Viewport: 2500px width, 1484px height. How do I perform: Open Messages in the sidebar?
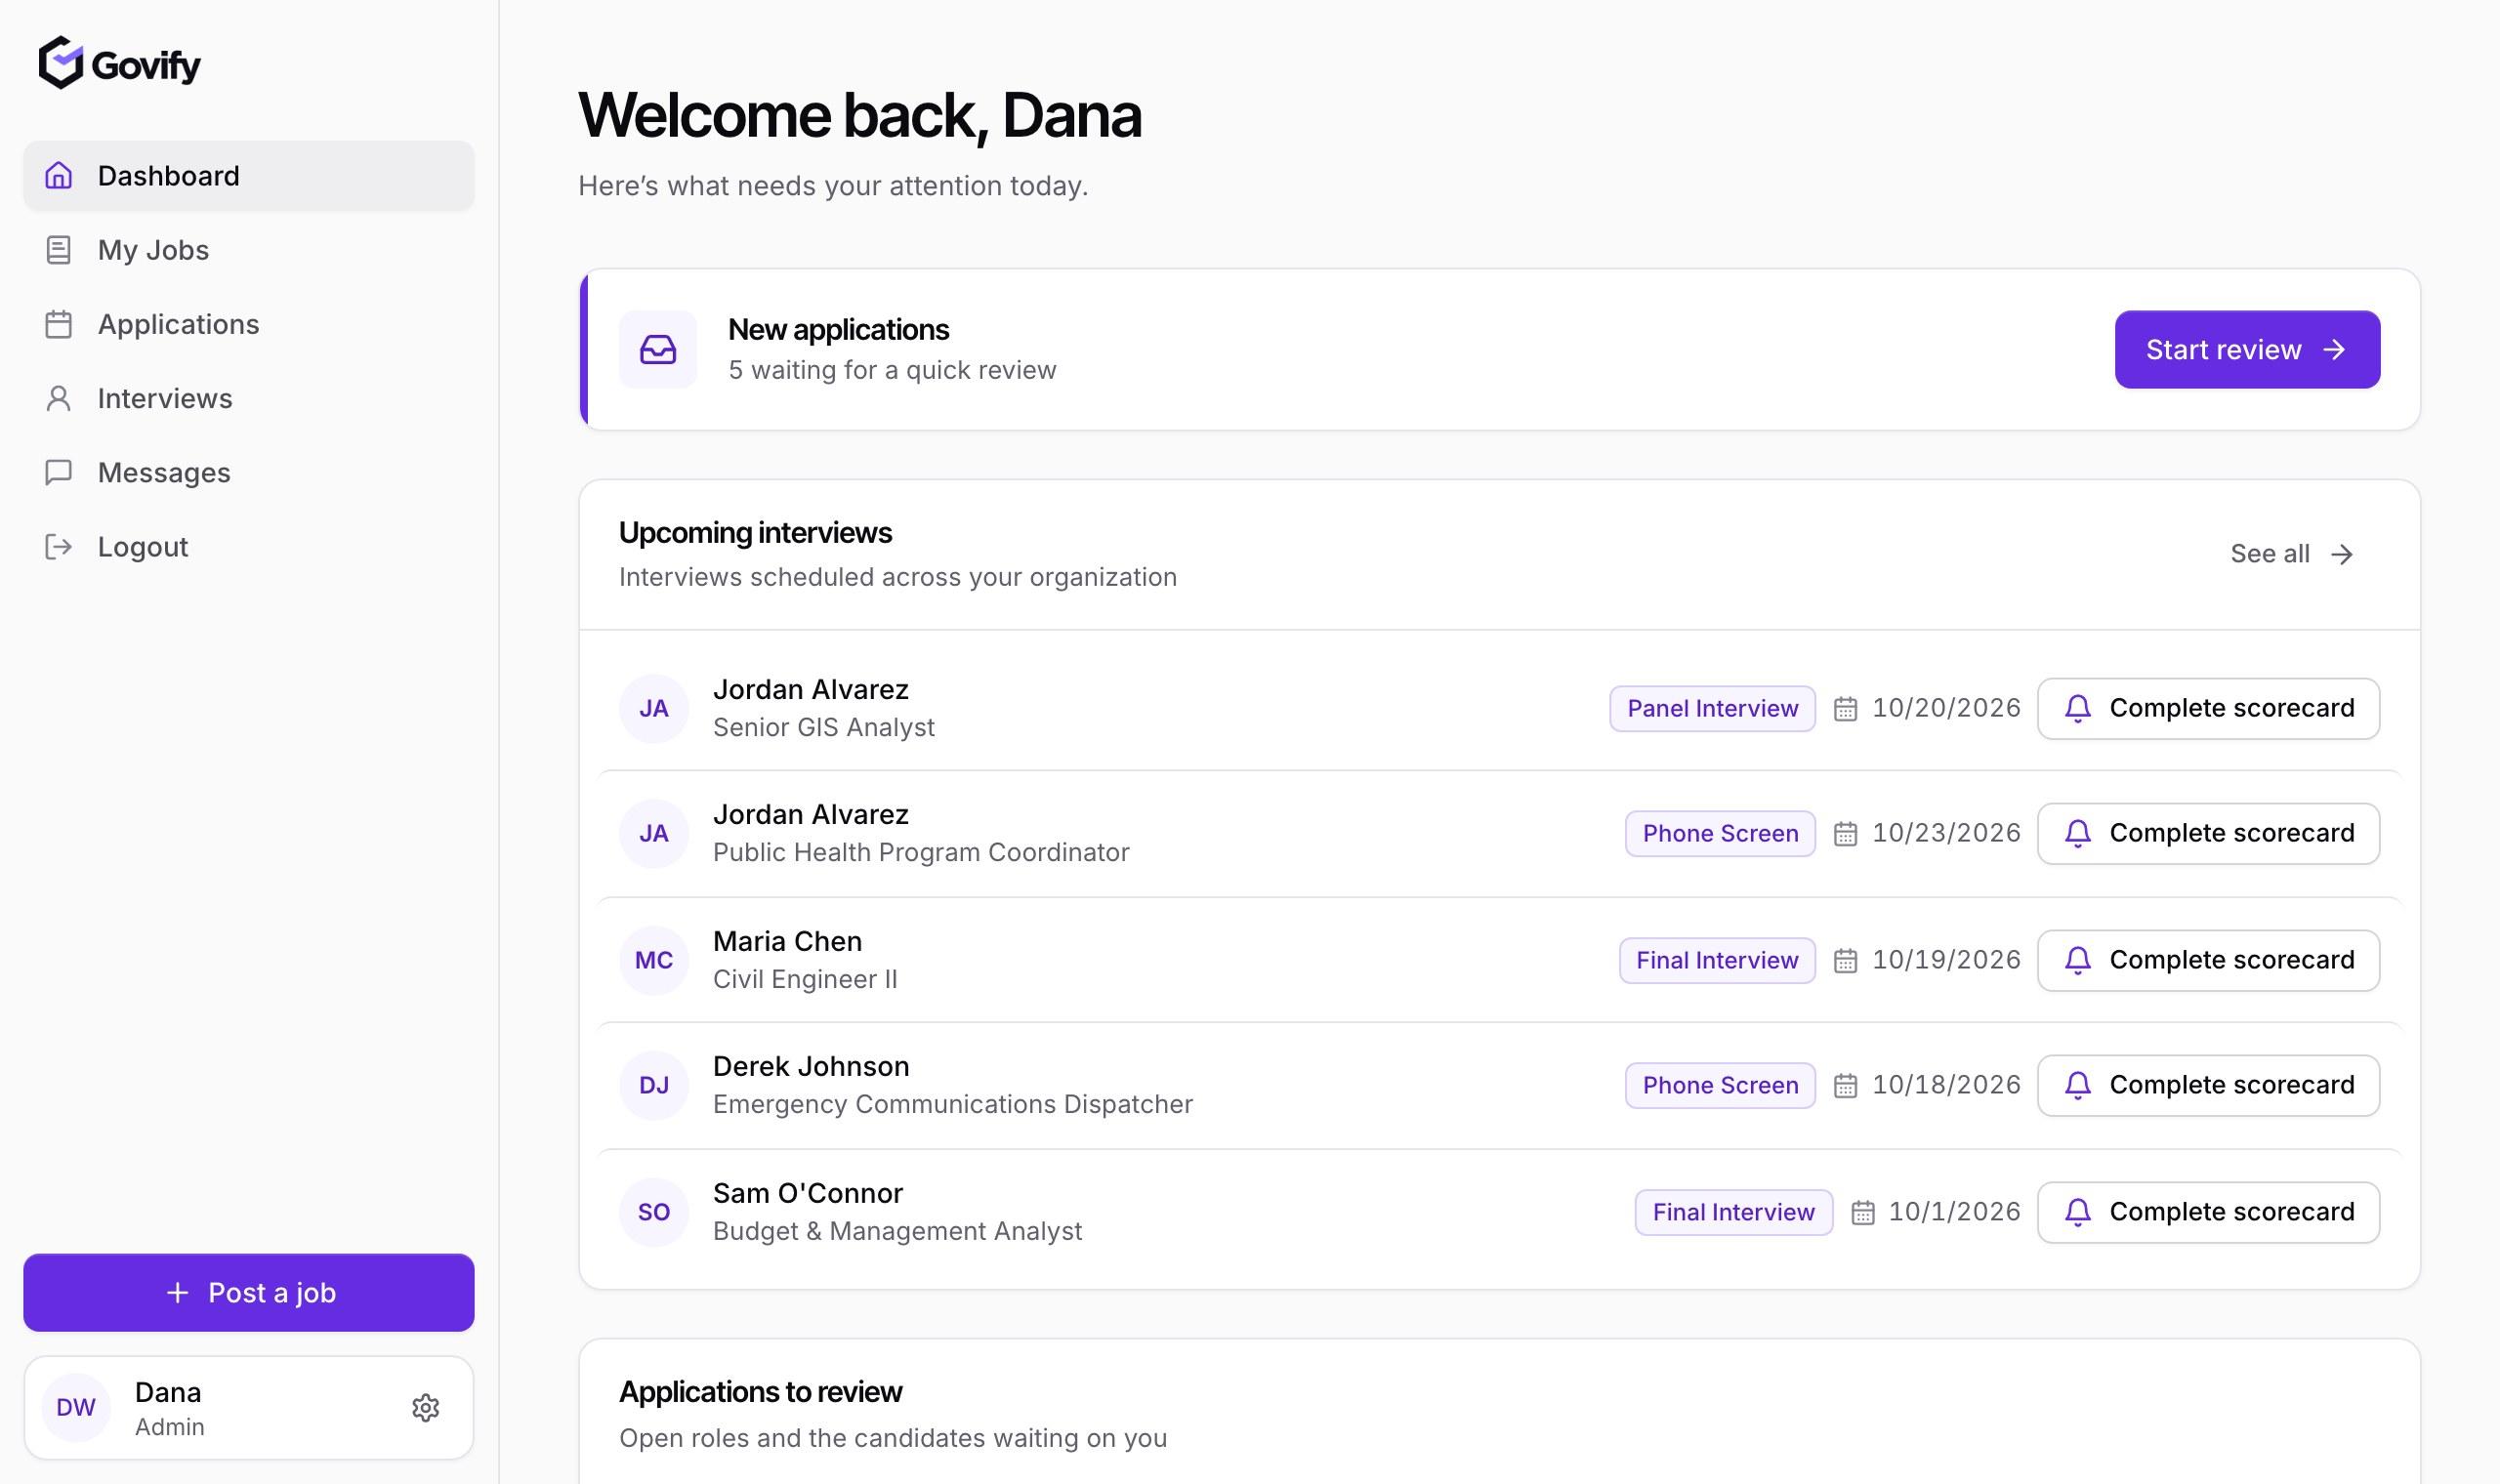249,472
